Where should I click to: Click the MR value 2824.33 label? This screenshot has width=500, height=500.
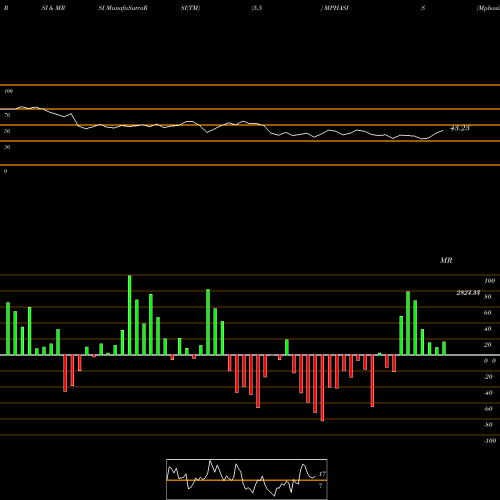coord(468,293)
